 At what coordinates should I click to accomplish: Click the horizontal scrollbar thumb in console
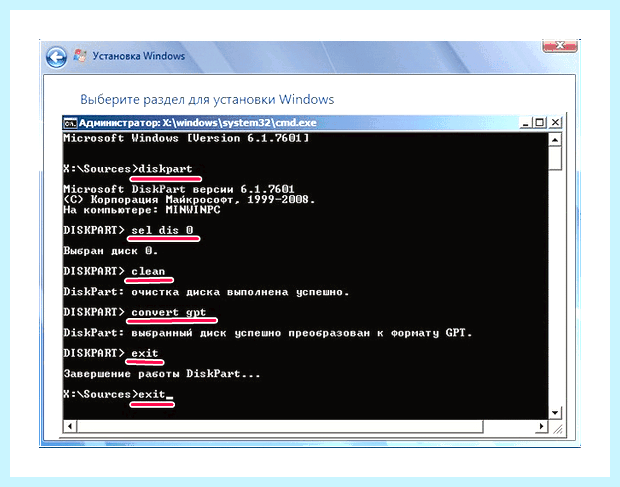tap(280, 427)
